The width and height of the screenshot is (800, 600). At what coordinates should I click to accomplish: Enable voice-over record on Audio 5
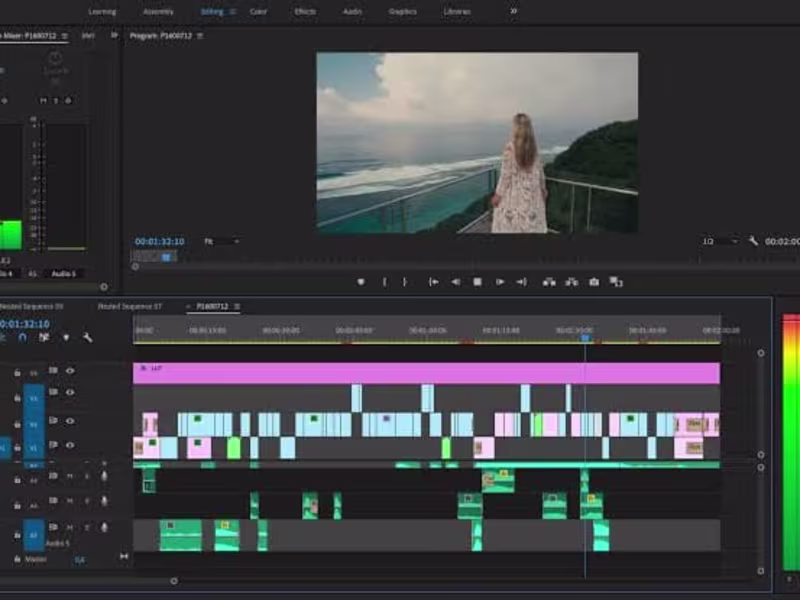pos(104,527)
